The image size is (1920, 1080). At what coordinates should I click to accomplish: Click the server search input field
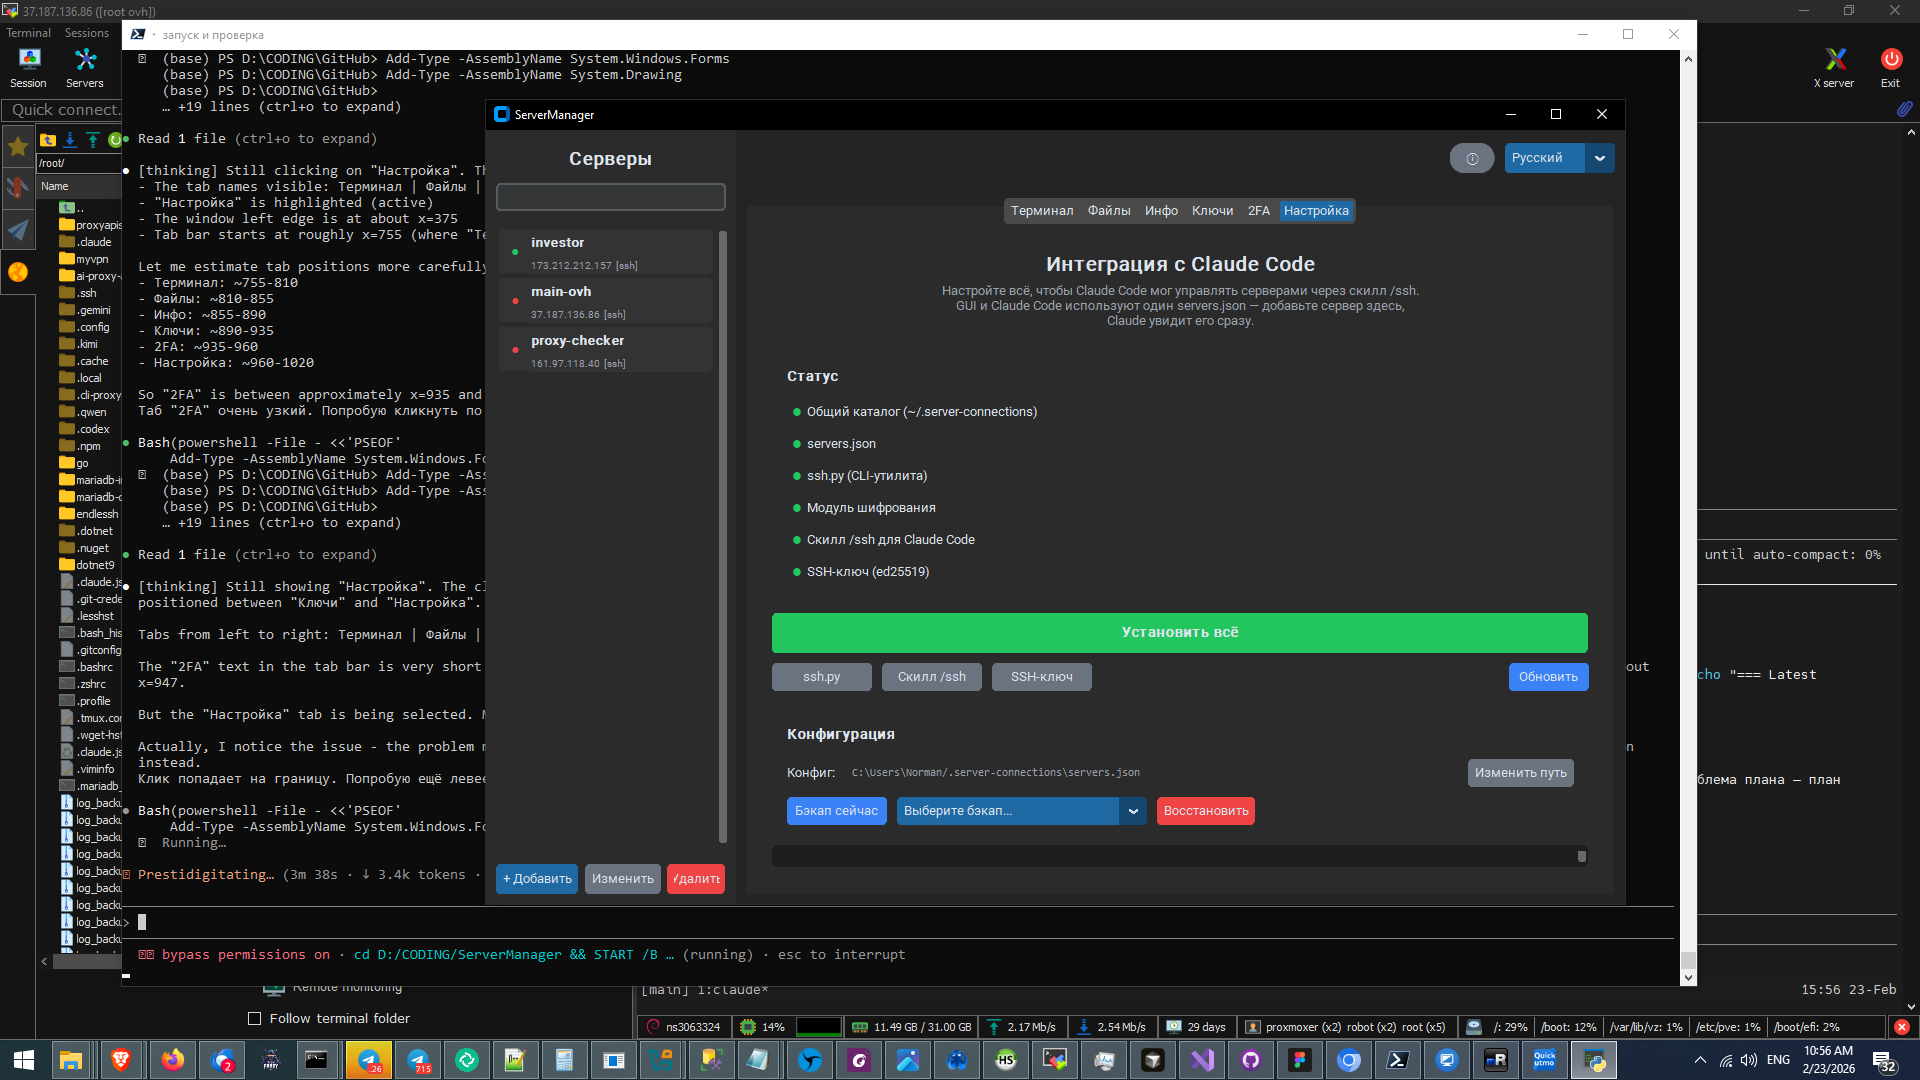(x=610, y=197)
